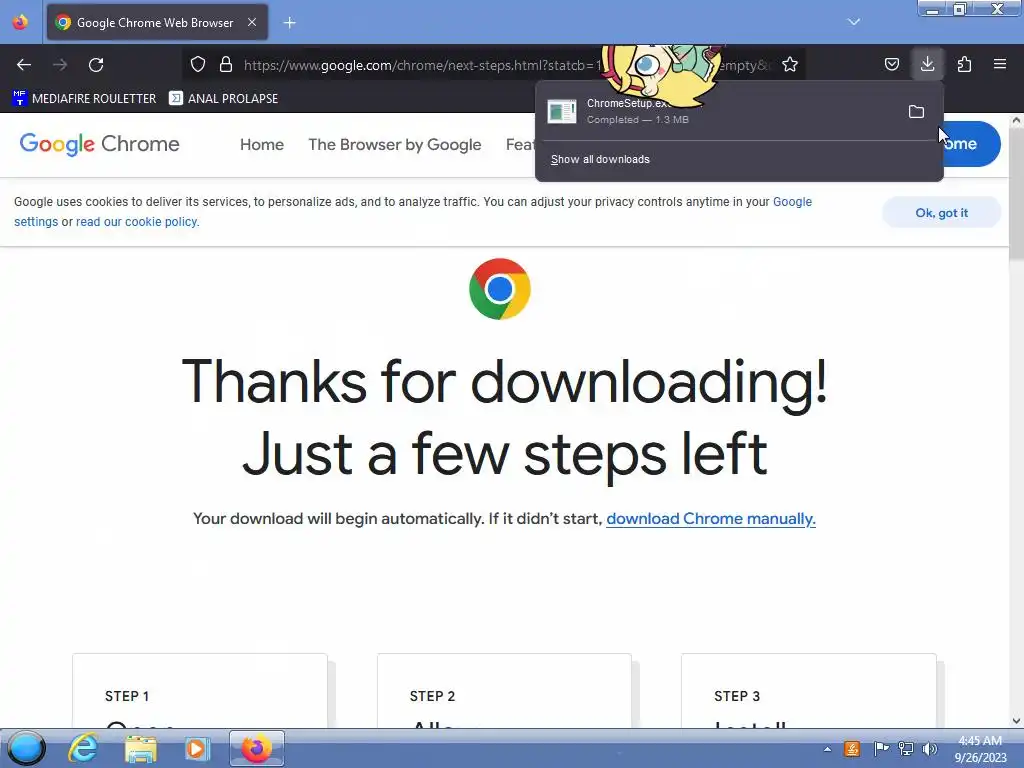
Task: Select the Google Chrome Web Browser tab
Action: point(157,22)
